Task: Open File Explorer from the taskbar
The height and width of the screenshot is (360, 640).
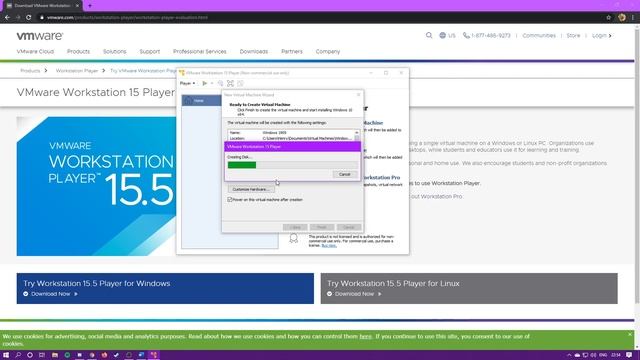Action: coord(55,355)
